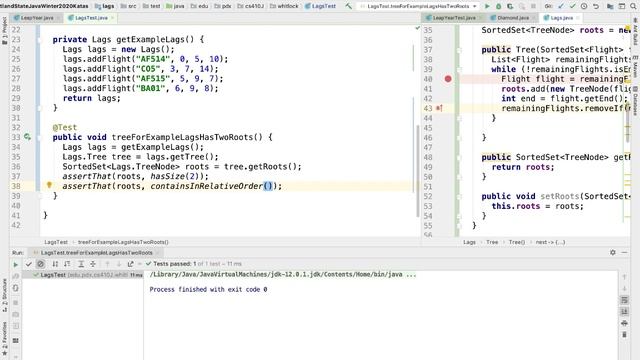The image size is (640, 360).
Task: Hide the Run tool window with minus icon
Action: click(x=624, y=253)
